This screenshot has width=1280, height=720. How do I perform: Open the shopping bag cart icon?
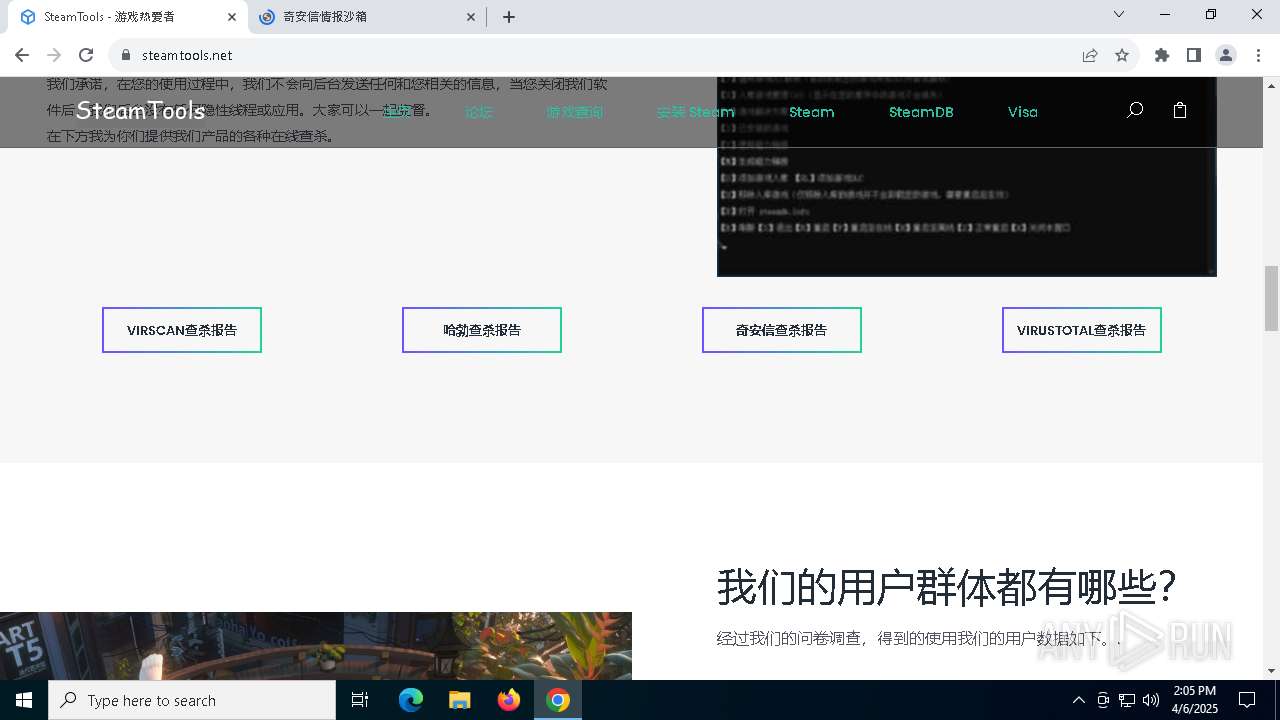pos(1180,111)
